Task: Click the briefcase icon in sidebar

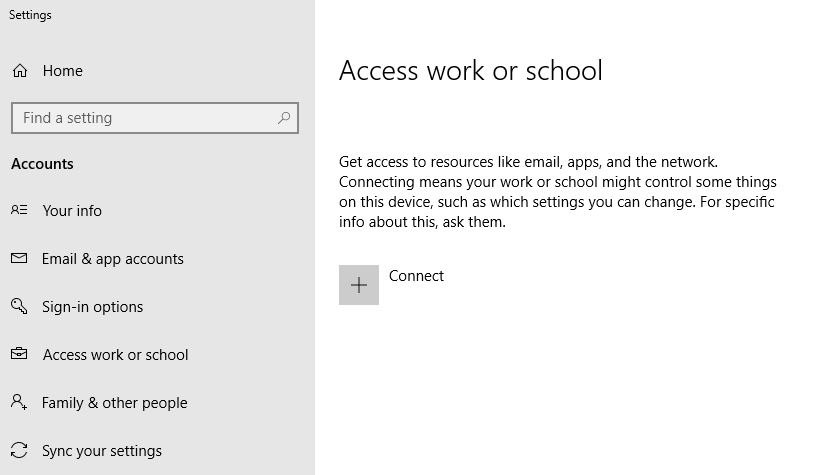Action: point(19,354)
